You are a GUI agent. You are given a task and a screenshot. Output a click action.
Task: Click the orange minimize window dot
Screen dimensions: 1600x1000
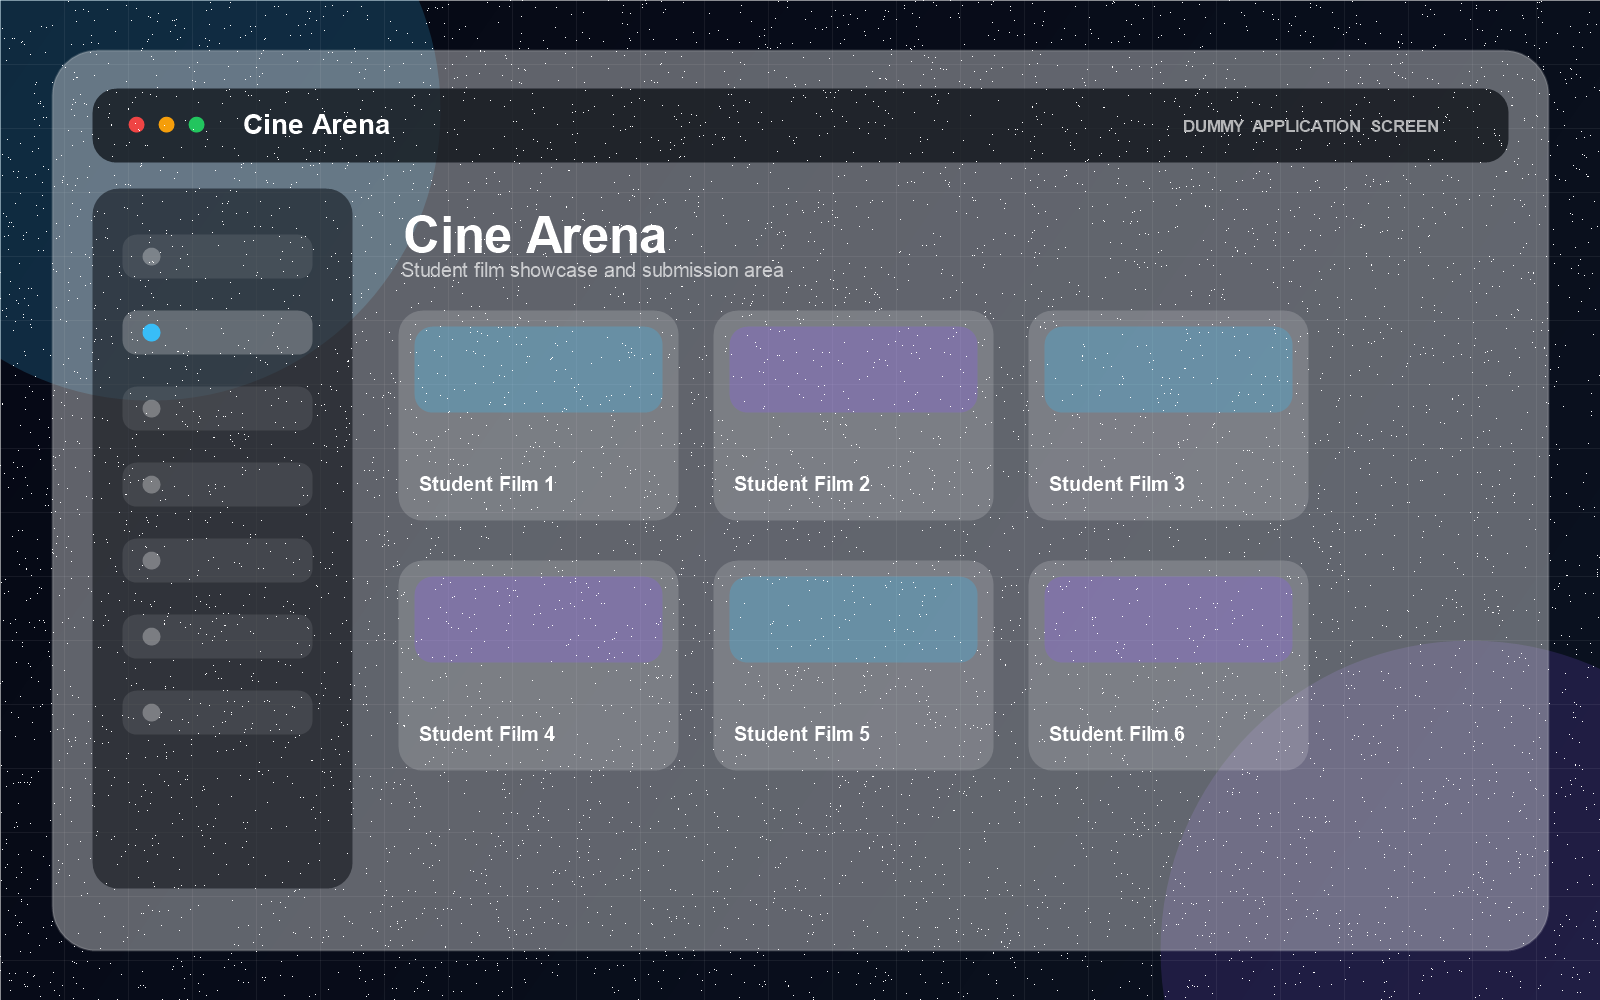click(167, 125)
